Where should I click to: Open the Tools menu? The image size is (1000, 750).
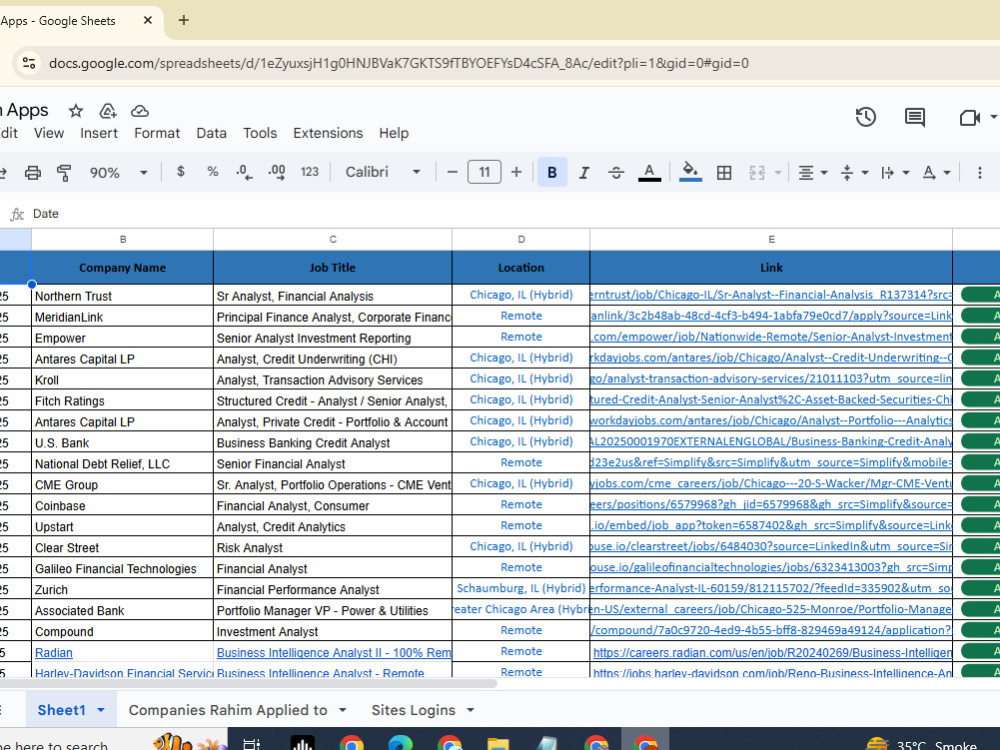coord(260,133)
